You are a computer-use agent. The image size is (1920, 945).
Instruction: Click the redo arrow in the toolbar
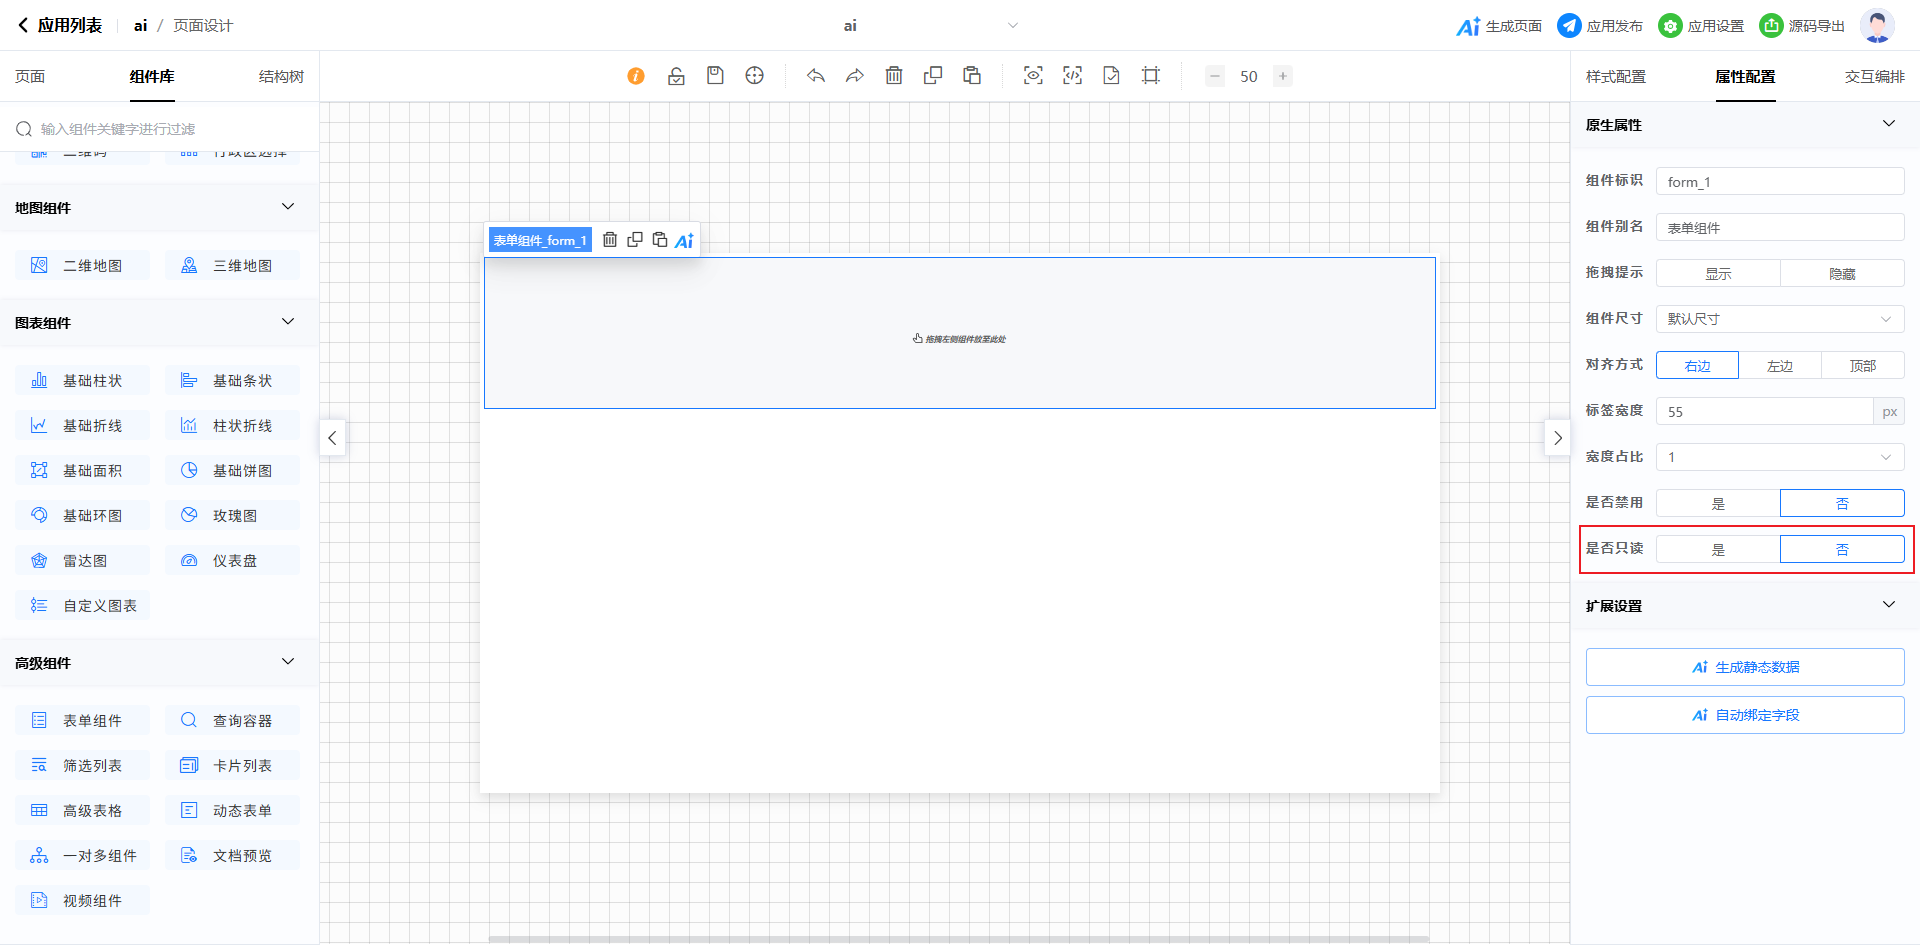tap(855, 76)
